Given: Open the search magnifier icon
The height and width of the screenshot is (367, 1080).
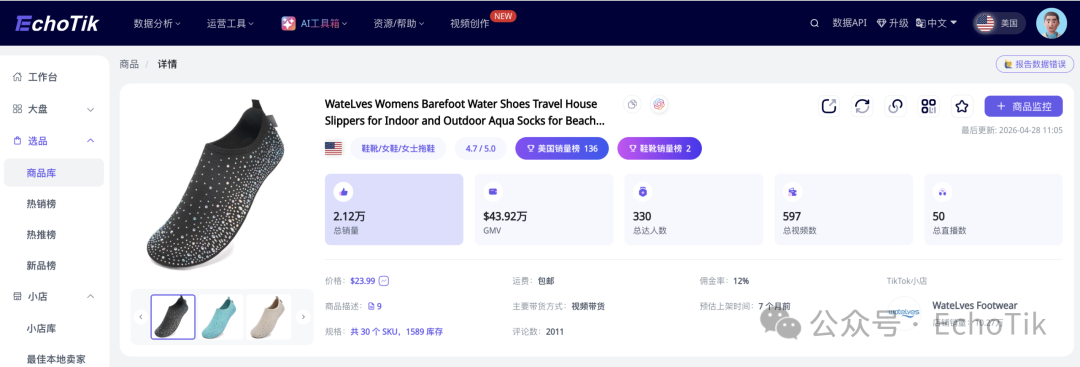Looking at the screenshot, I should coord(814,23).
